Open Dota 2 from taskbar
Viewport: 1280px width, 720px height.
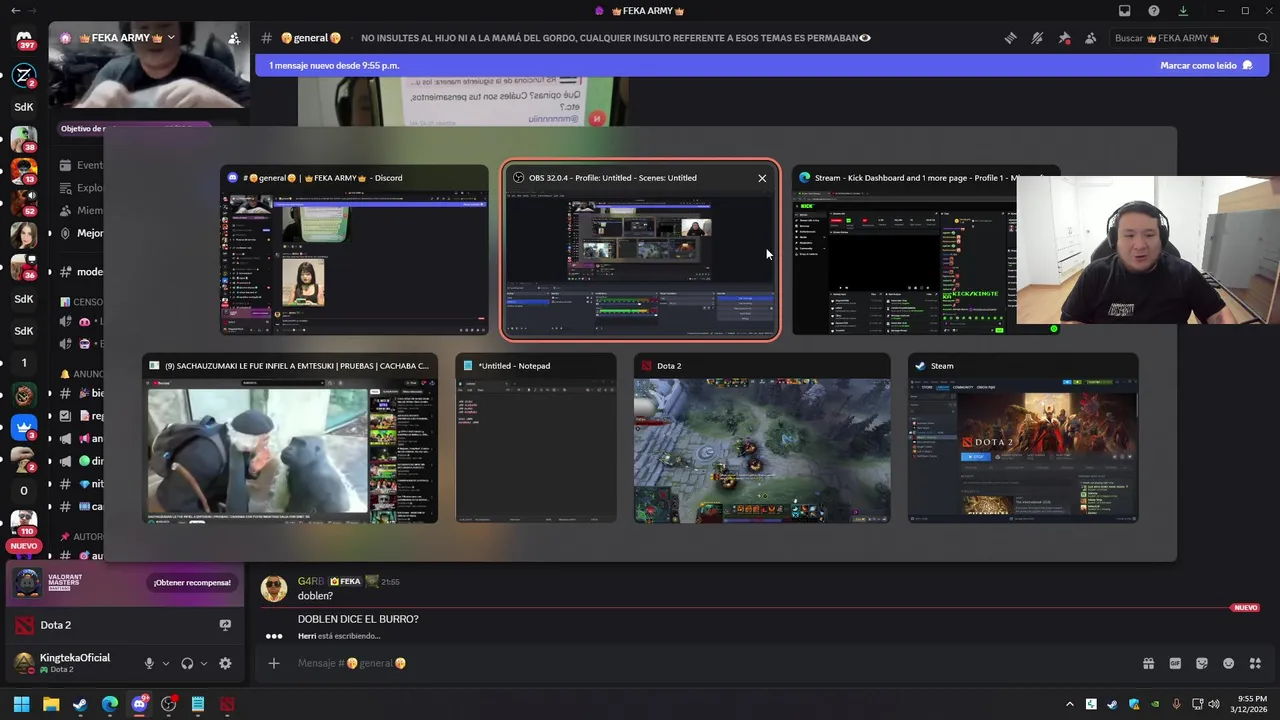coord(227,704)
